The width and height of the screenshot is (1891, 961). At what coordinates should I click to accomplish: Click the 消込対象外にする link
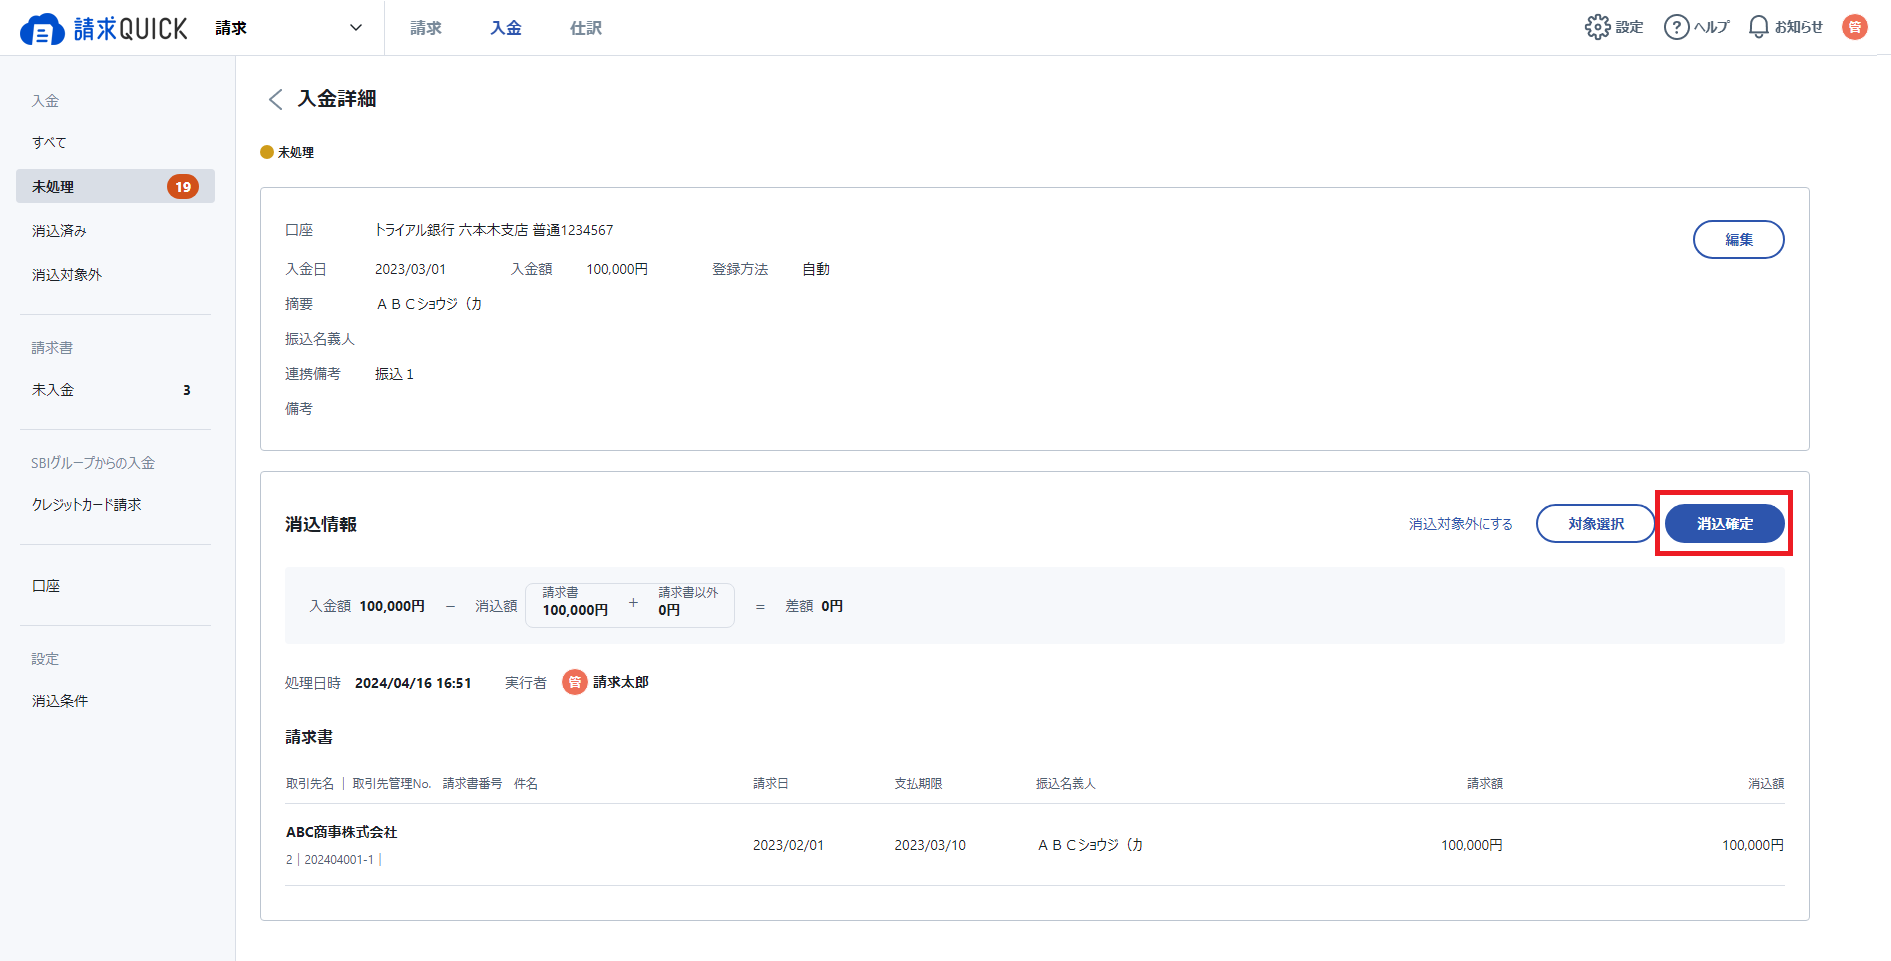coord(1461,523)
